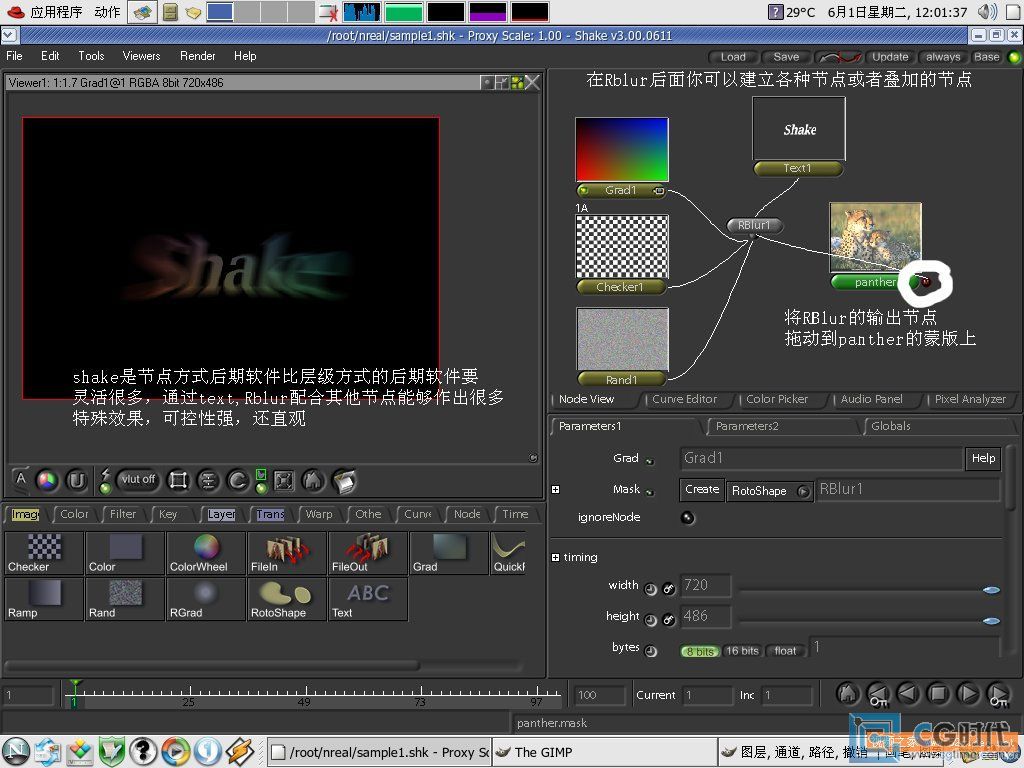This screenshot has height=768, width=1024.
Task: Open the window menu at title bar left
Action: (8, 35)
